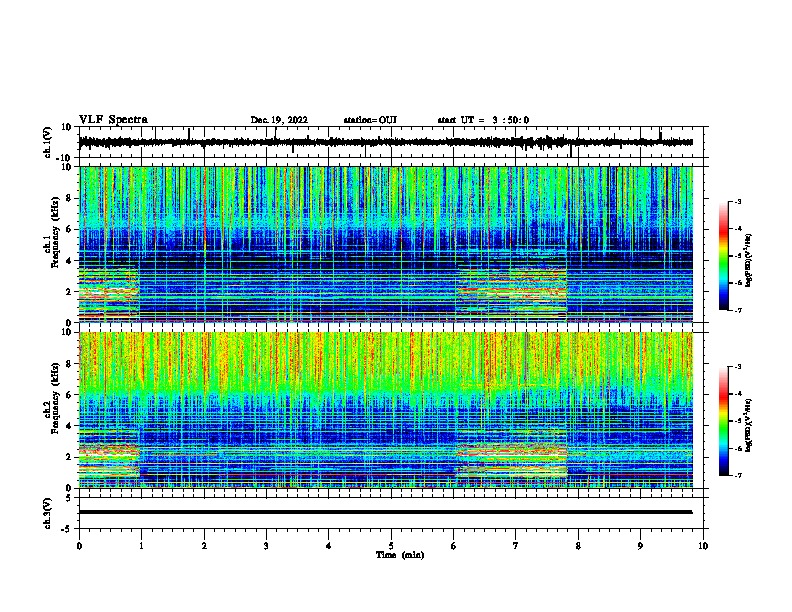The image size is (792, 612).
Task: Click the ch.2 frequency axis tick "6"
Action: click(69, 395)
